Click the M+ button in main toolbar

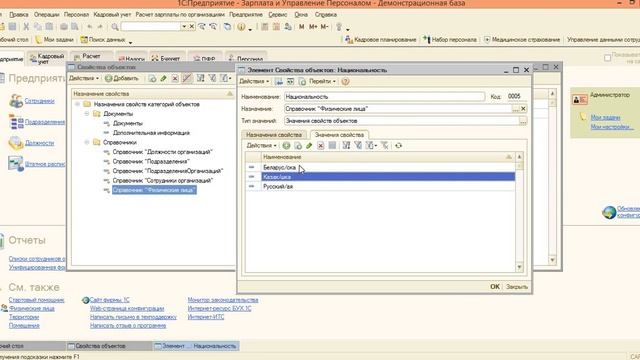tap(313, 27)
